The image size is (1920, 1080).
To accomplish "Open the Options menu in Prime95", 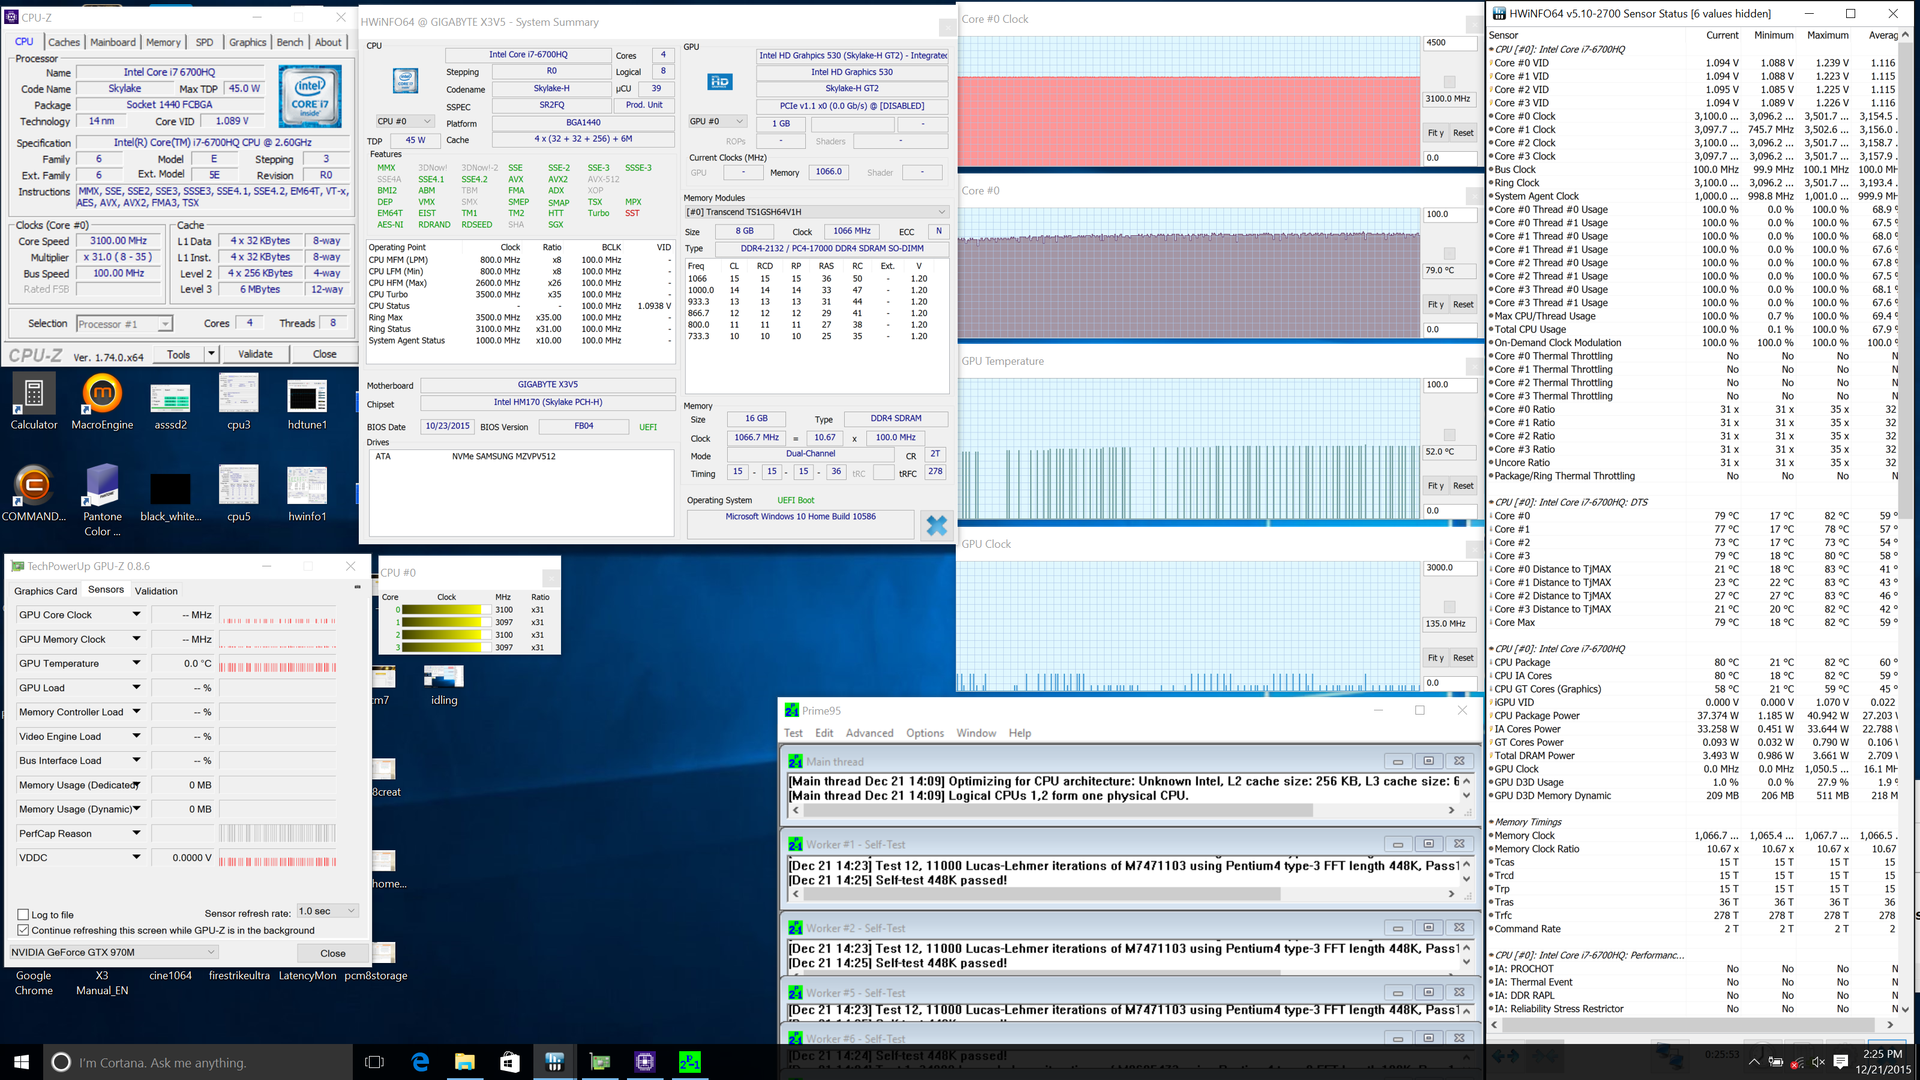I will tap(925, 733).
